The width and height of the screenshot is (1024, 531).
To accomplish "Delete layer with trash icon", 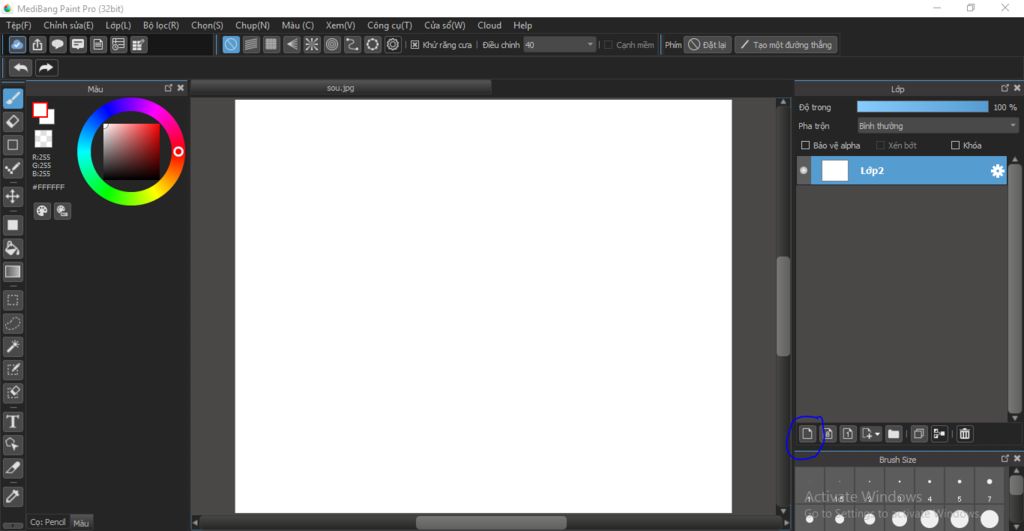I will coord(965,434).
